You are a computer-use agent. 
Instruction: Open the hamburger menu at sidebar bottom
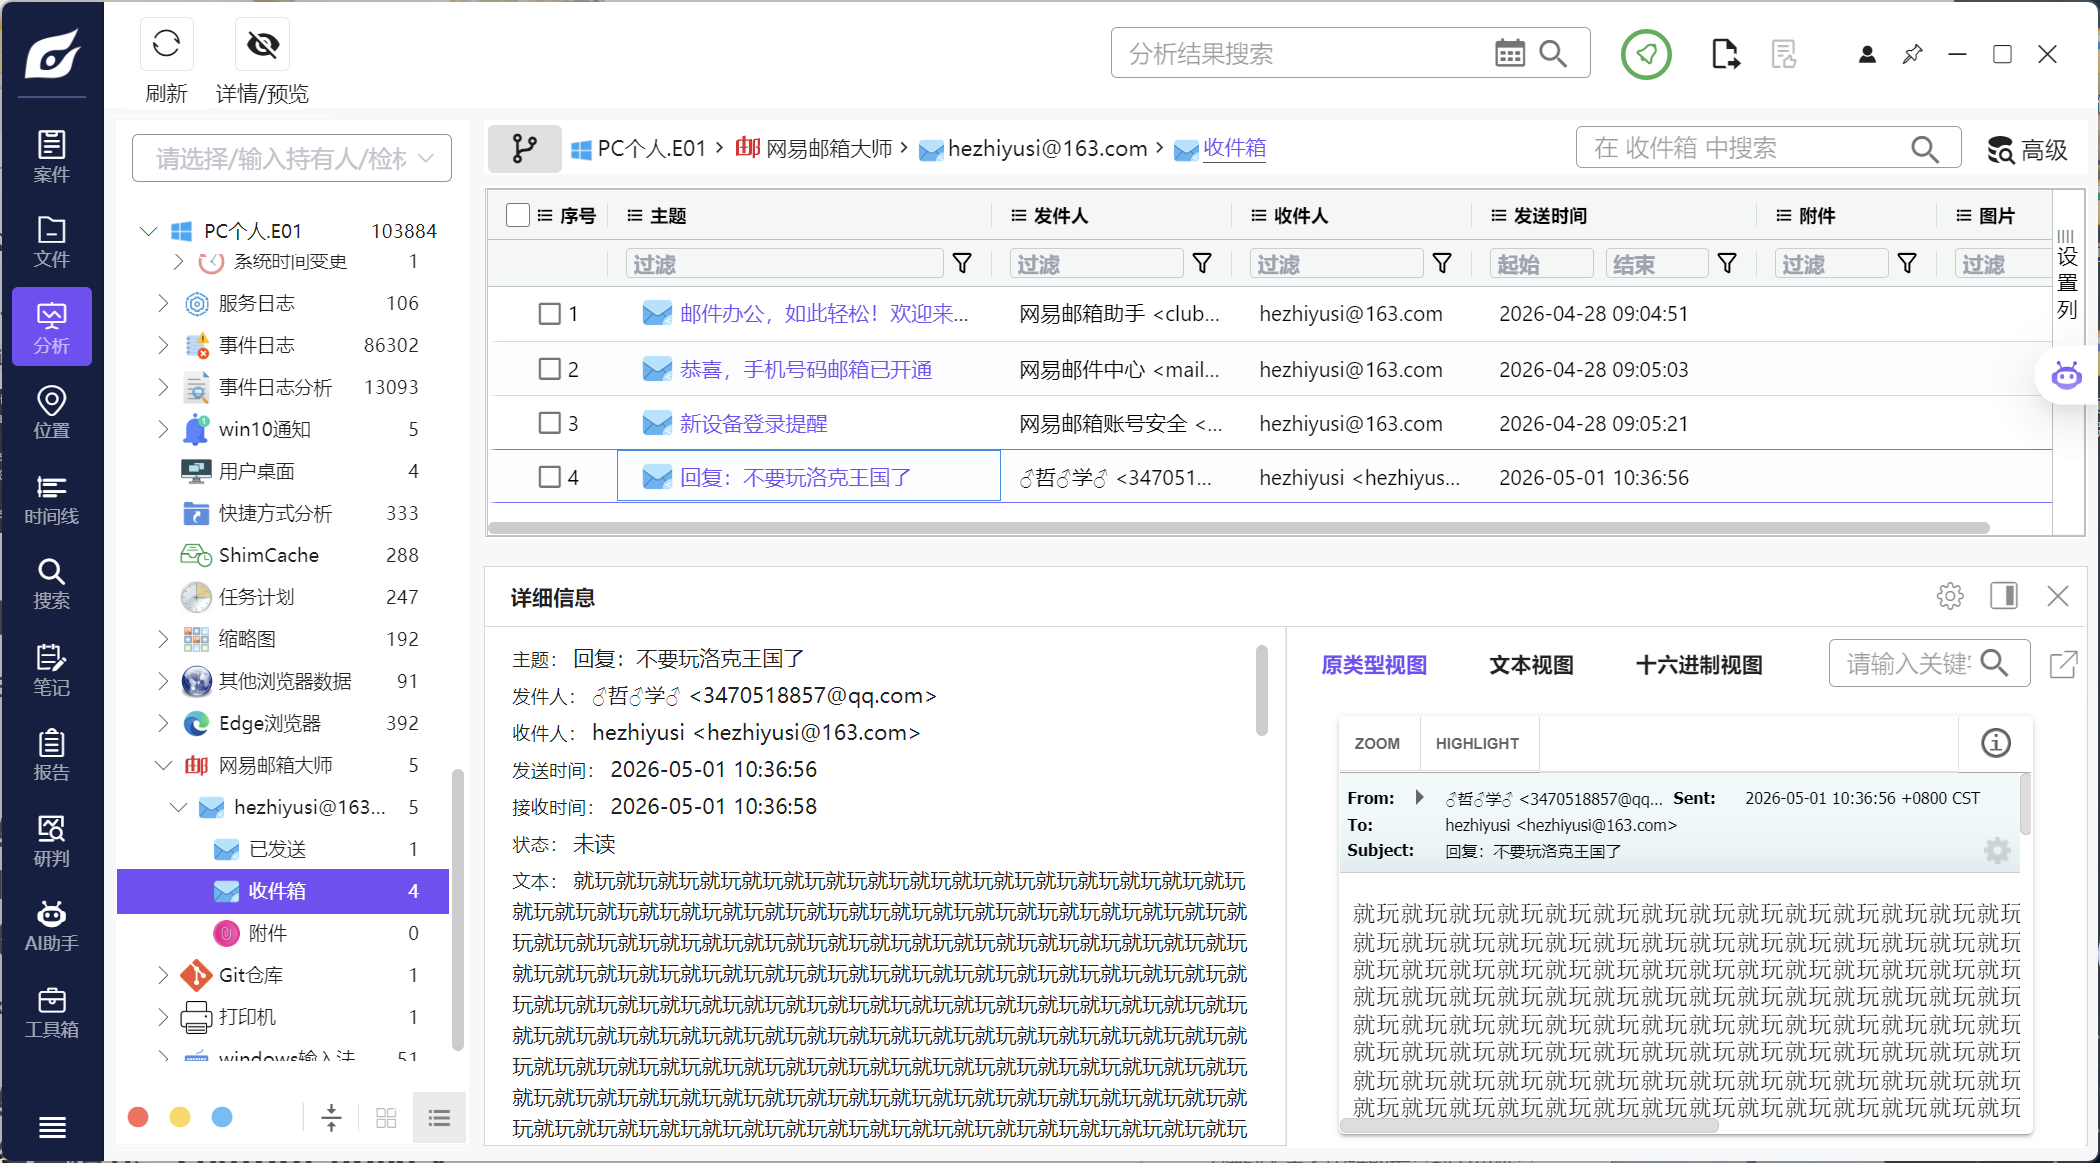tap(52, 1127)
